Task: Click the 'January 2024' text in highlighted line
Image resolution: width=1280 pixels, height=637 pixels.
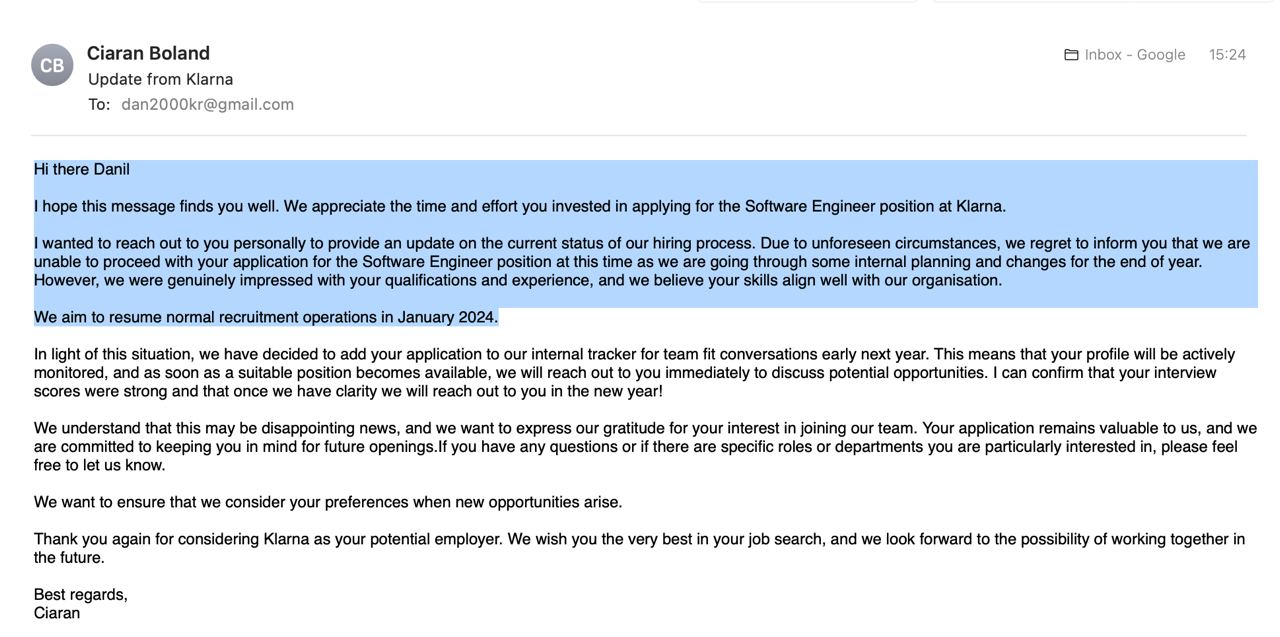Action: (x=446, y=317)
